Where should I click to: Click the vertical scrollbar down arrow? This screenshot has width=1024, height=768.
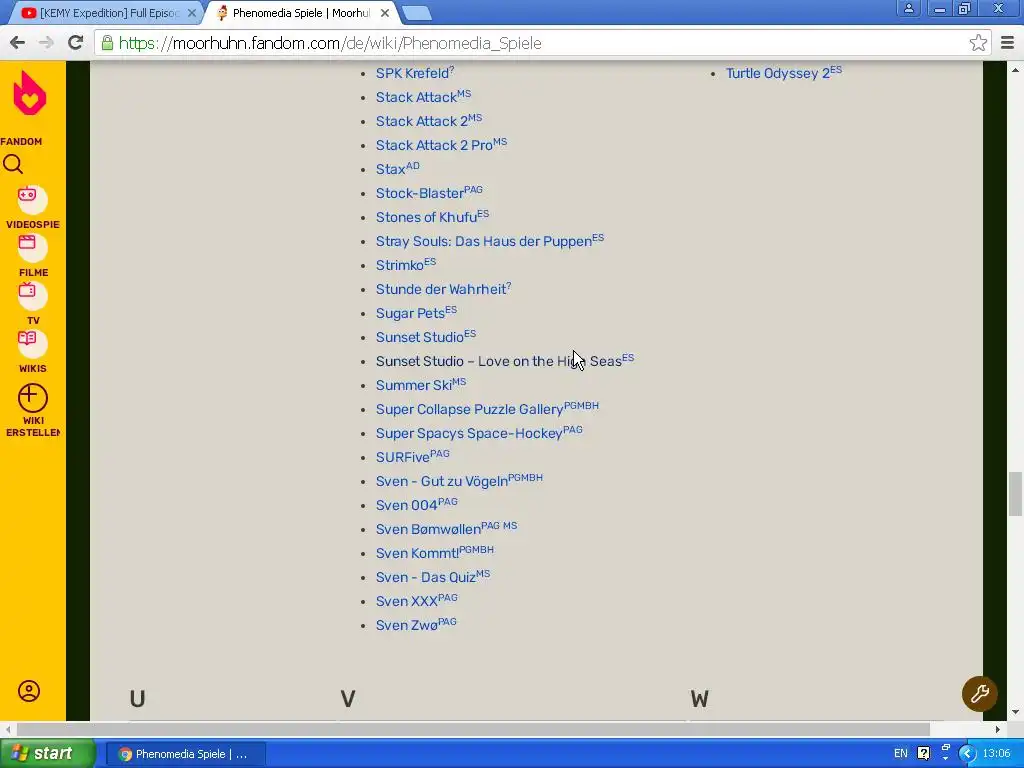pyautogui.click(x=1015, y=712)
